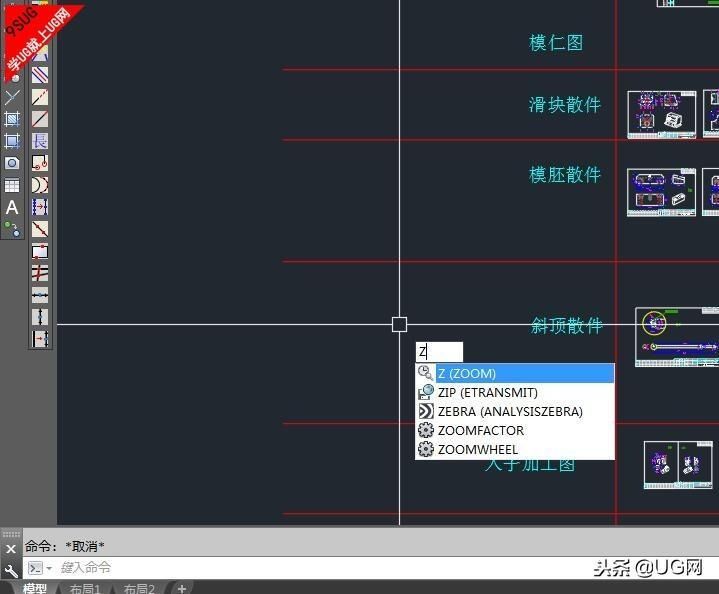Select the Region tool icon
Image resolution: width=719 pixels, height=594 pixels.
(12, 163)
